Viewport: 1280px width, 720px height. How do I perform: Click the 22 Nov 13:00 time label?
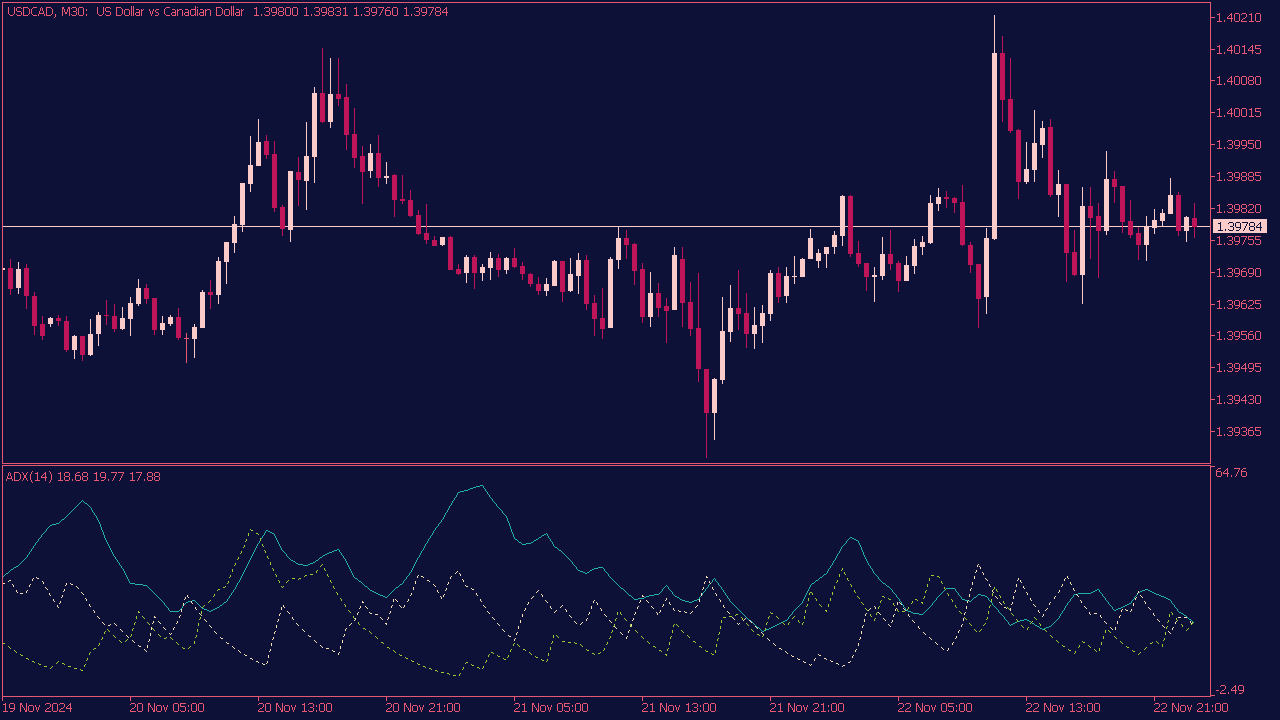[1063, 707]
